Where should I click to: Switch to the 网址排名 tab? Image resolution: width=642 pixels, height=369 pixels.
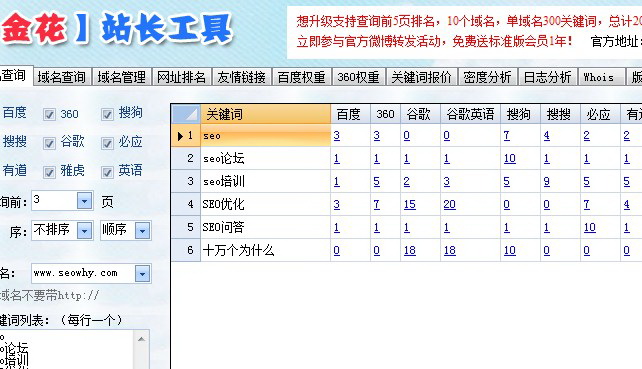coord(181,77)
